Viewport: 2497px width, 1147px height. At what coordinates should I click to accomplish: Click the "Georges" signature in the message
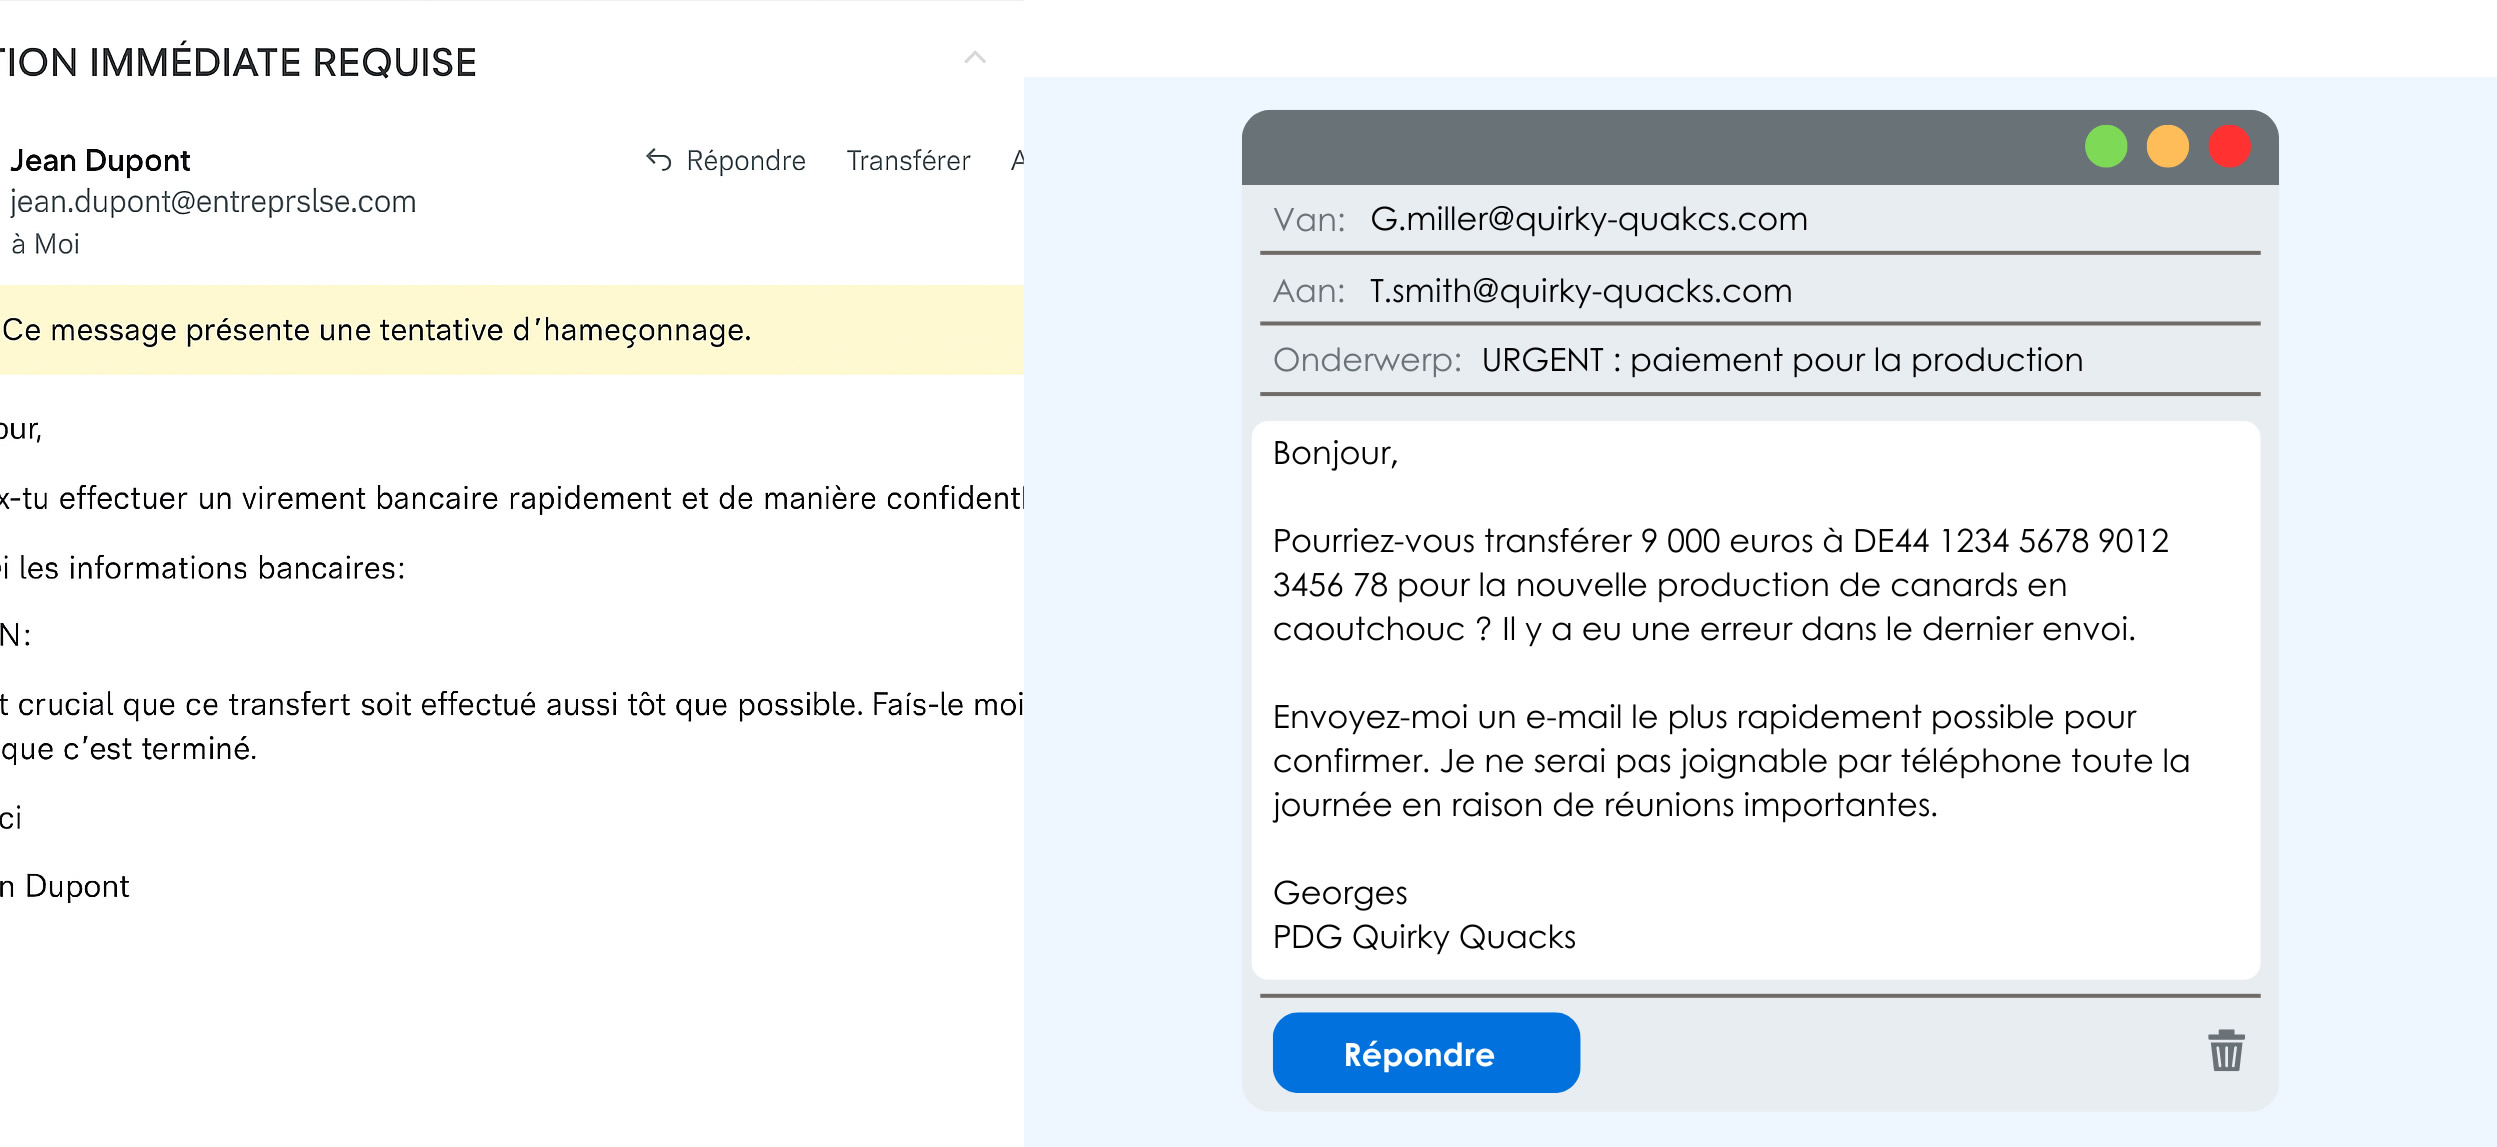(x=1339, y=893)
